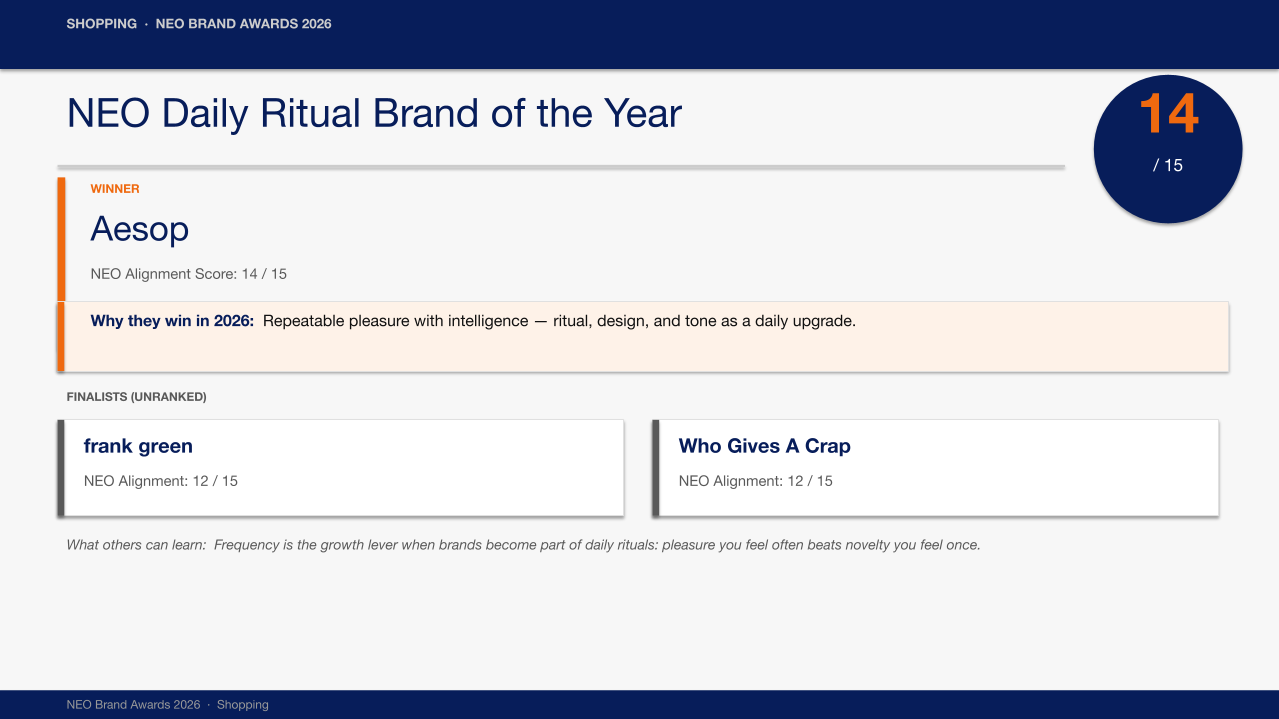The image size is (1279, 719).
Task: Click the 14 / 15 score circle badge
Action: tap(1168, 149)
